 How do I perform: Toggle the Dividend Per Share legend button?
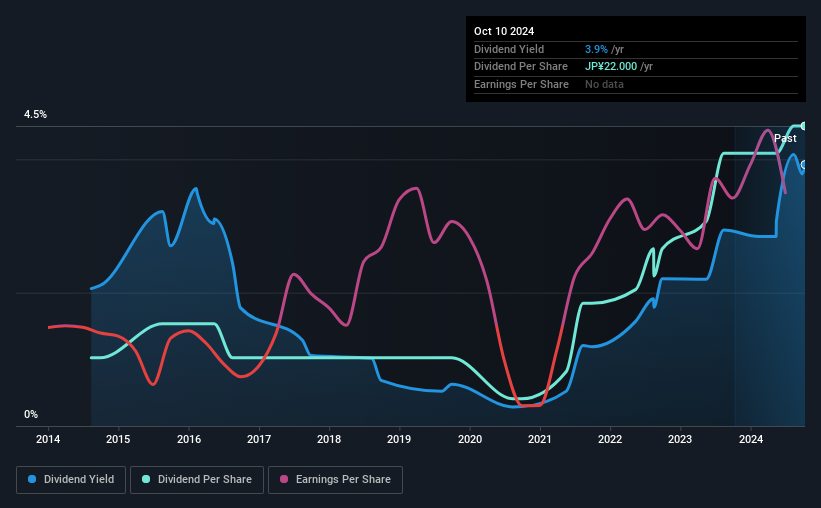197,480
